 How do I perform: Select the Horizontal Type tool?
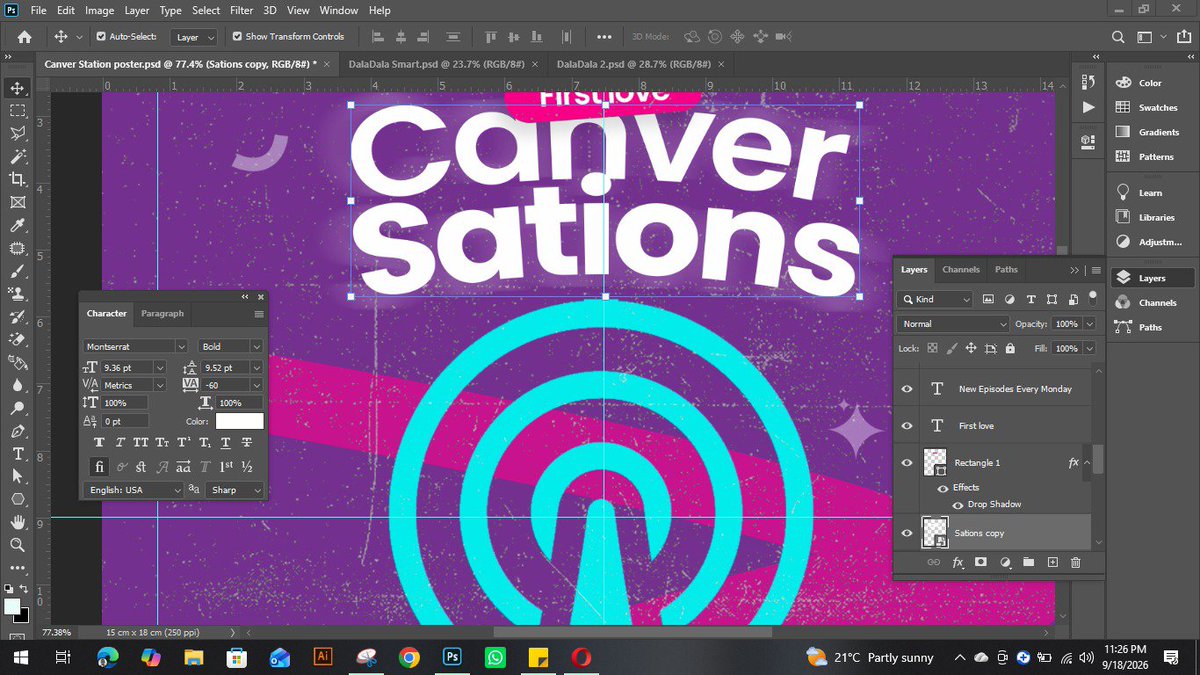(x=18, y=453)
